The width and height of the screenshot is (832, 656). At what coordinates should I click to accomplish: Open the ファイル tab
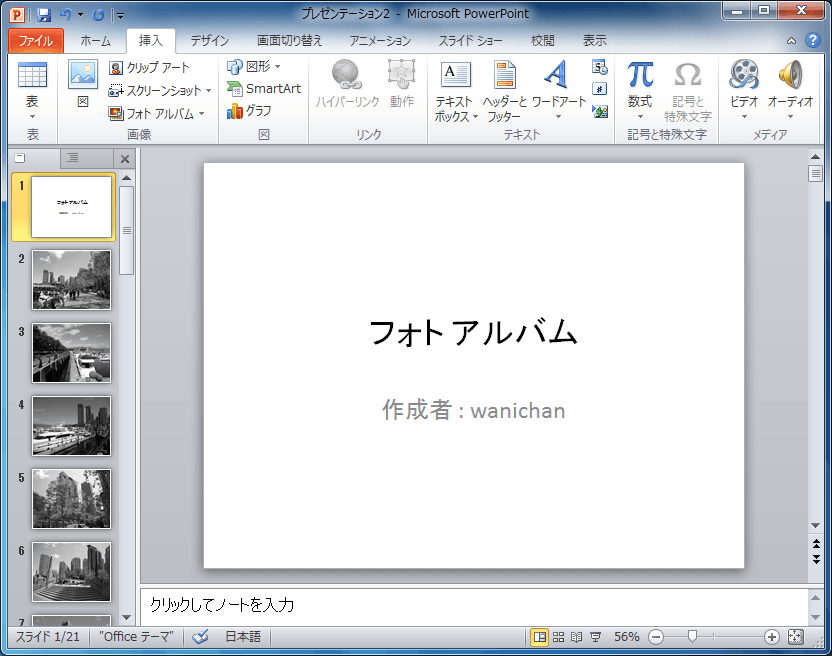tap(36, 41)
